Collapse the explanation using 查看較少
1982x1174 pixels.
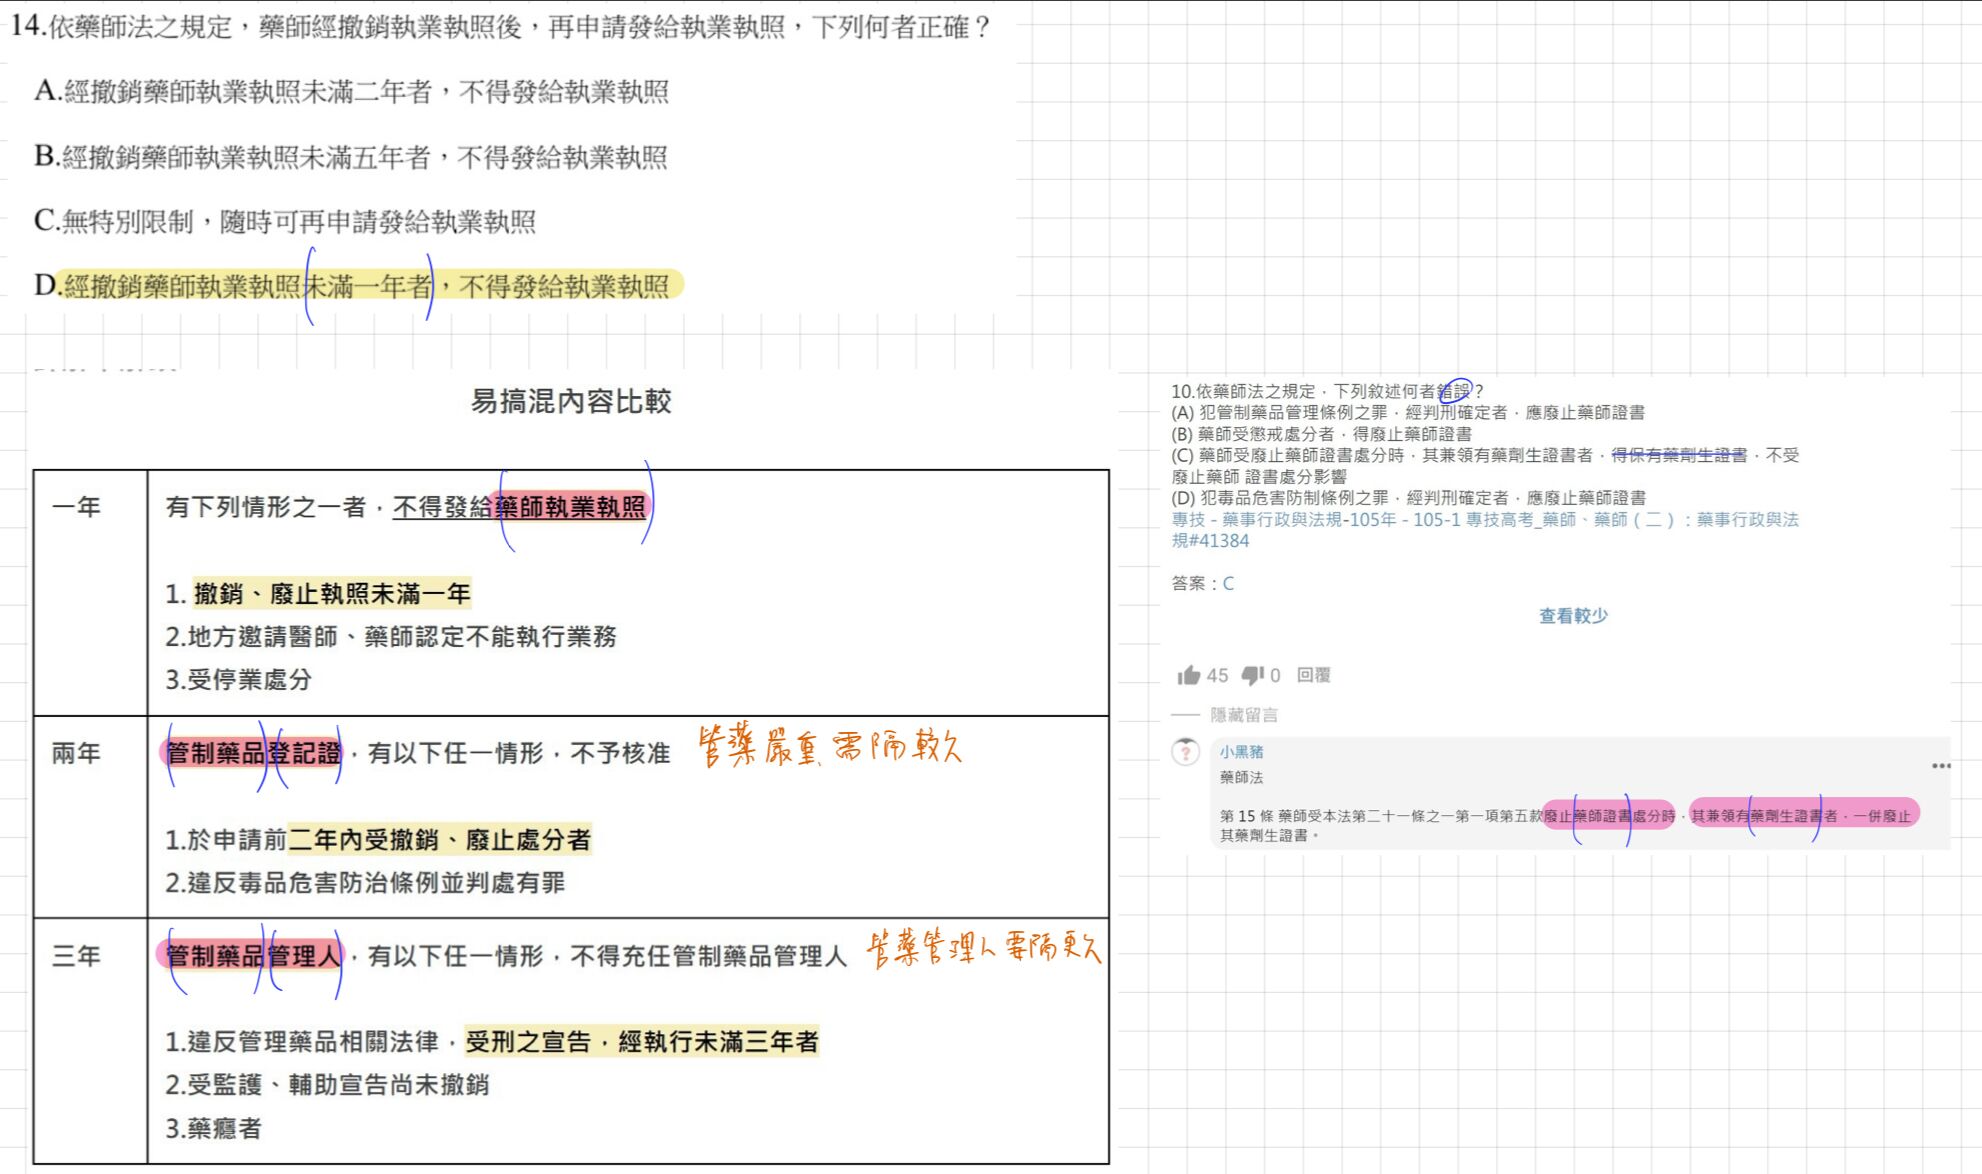[1573, 616]
